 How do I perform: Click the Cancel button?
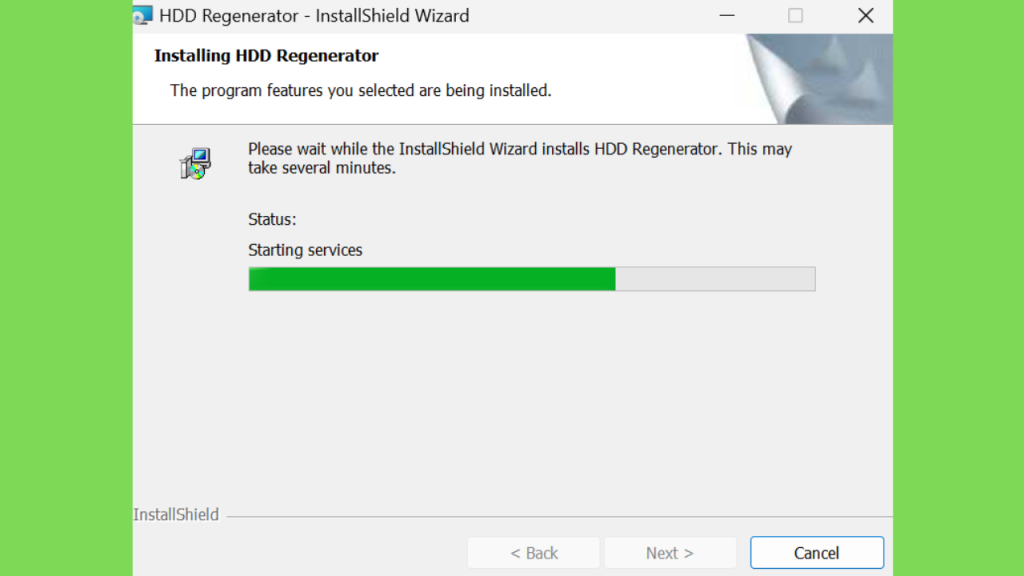816,552
